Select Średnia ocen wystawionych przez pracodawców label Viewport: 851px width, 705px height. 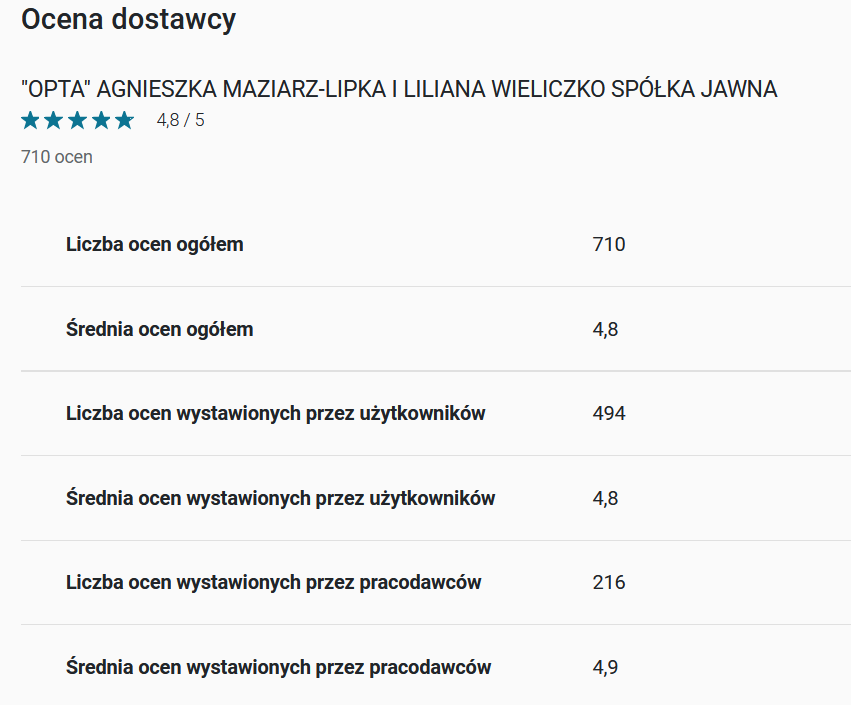tap(278, 667)
